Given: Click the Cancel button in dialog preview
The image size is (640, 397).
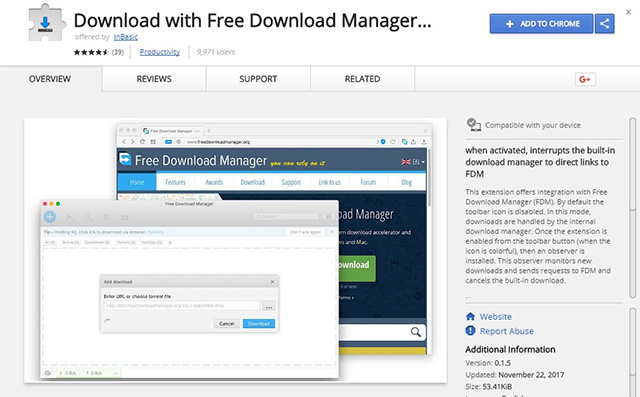Looking at the screenshot, I should [x=227, y=324].
